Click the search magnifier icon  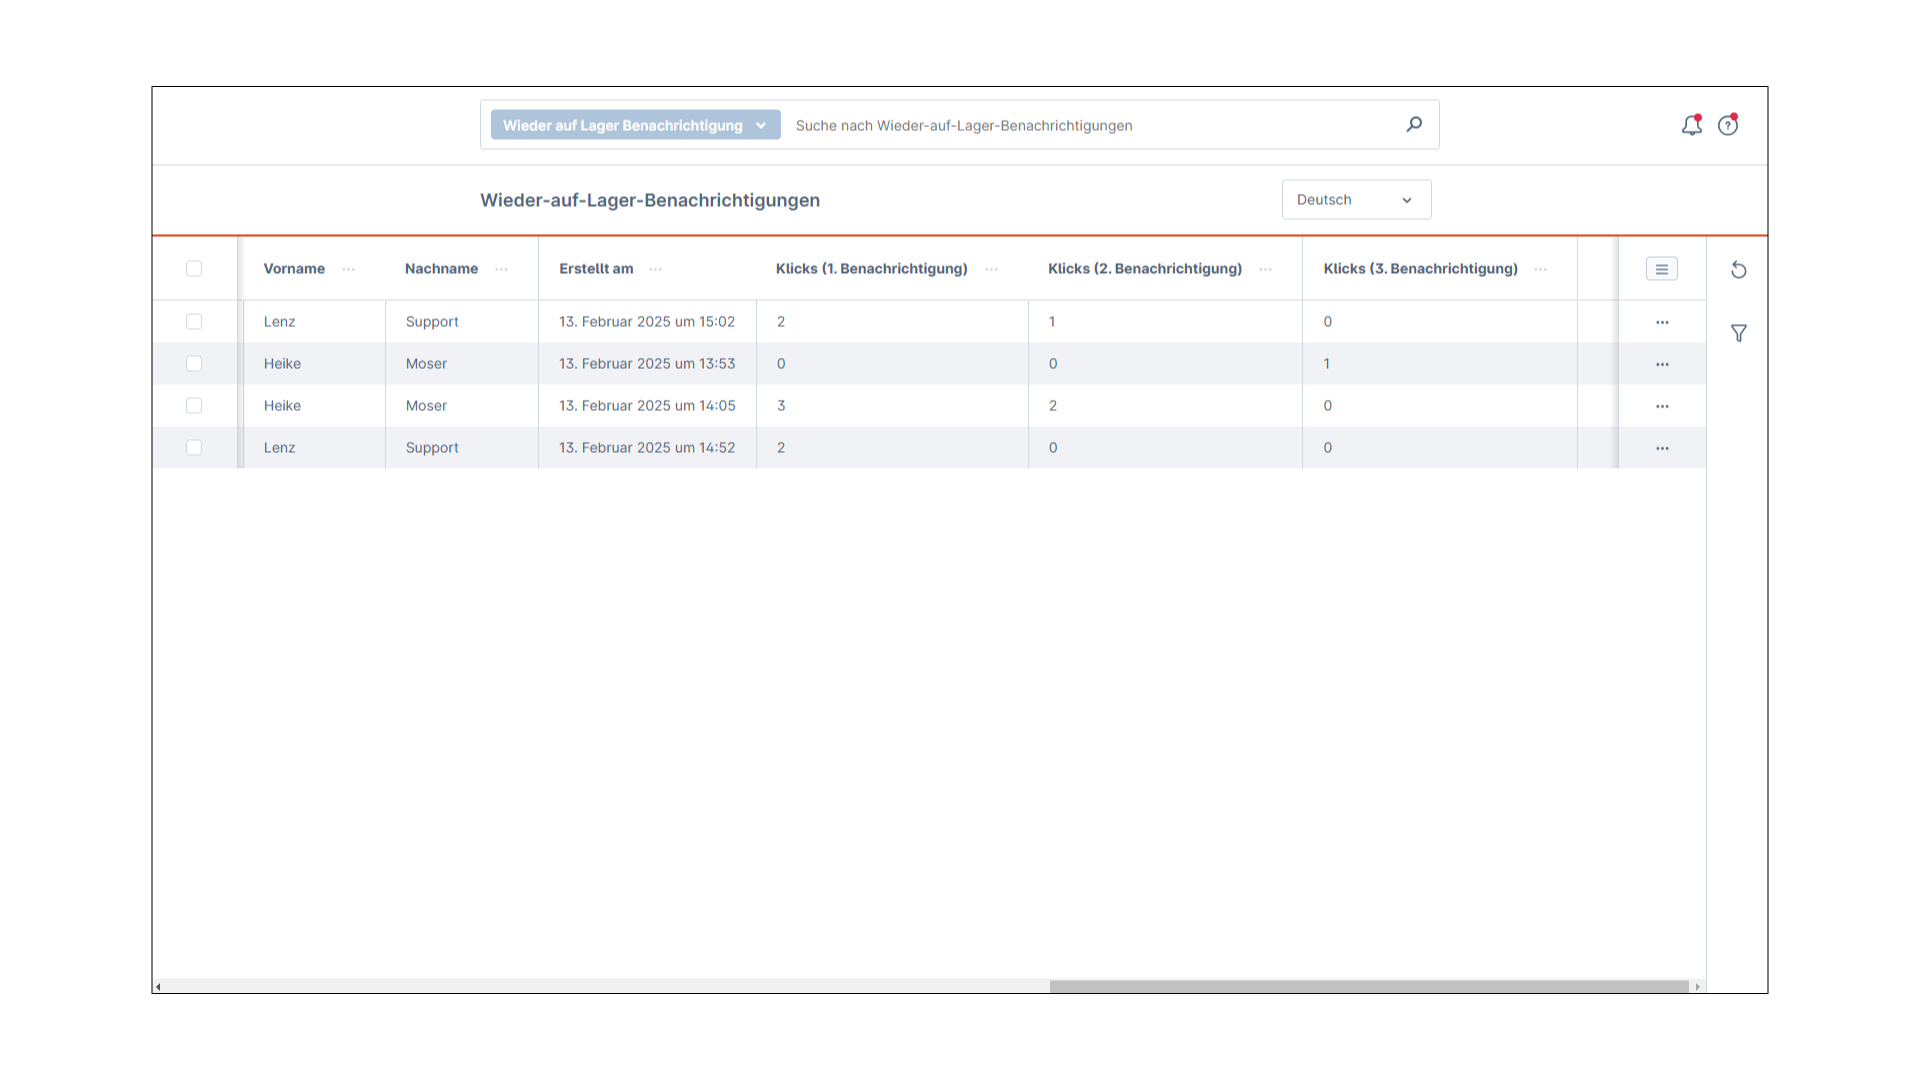coord(1414,125)
